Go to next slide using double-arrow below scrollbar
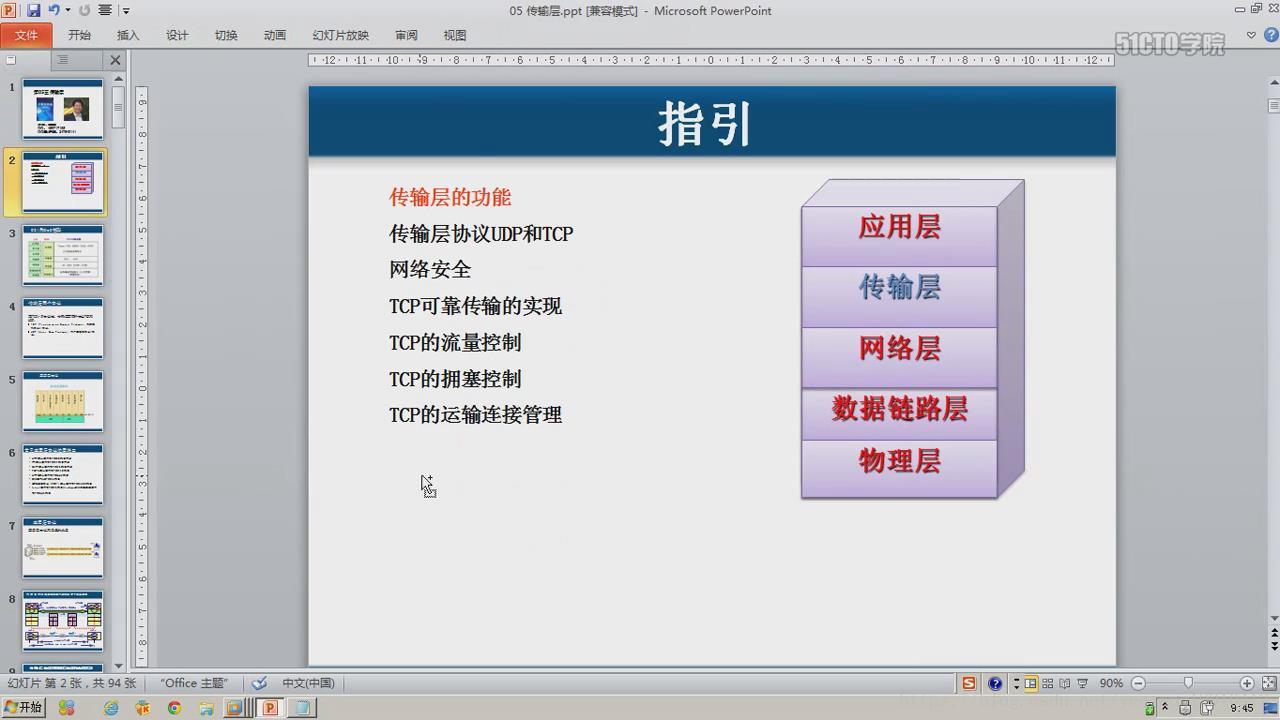 pos(1274,648)
